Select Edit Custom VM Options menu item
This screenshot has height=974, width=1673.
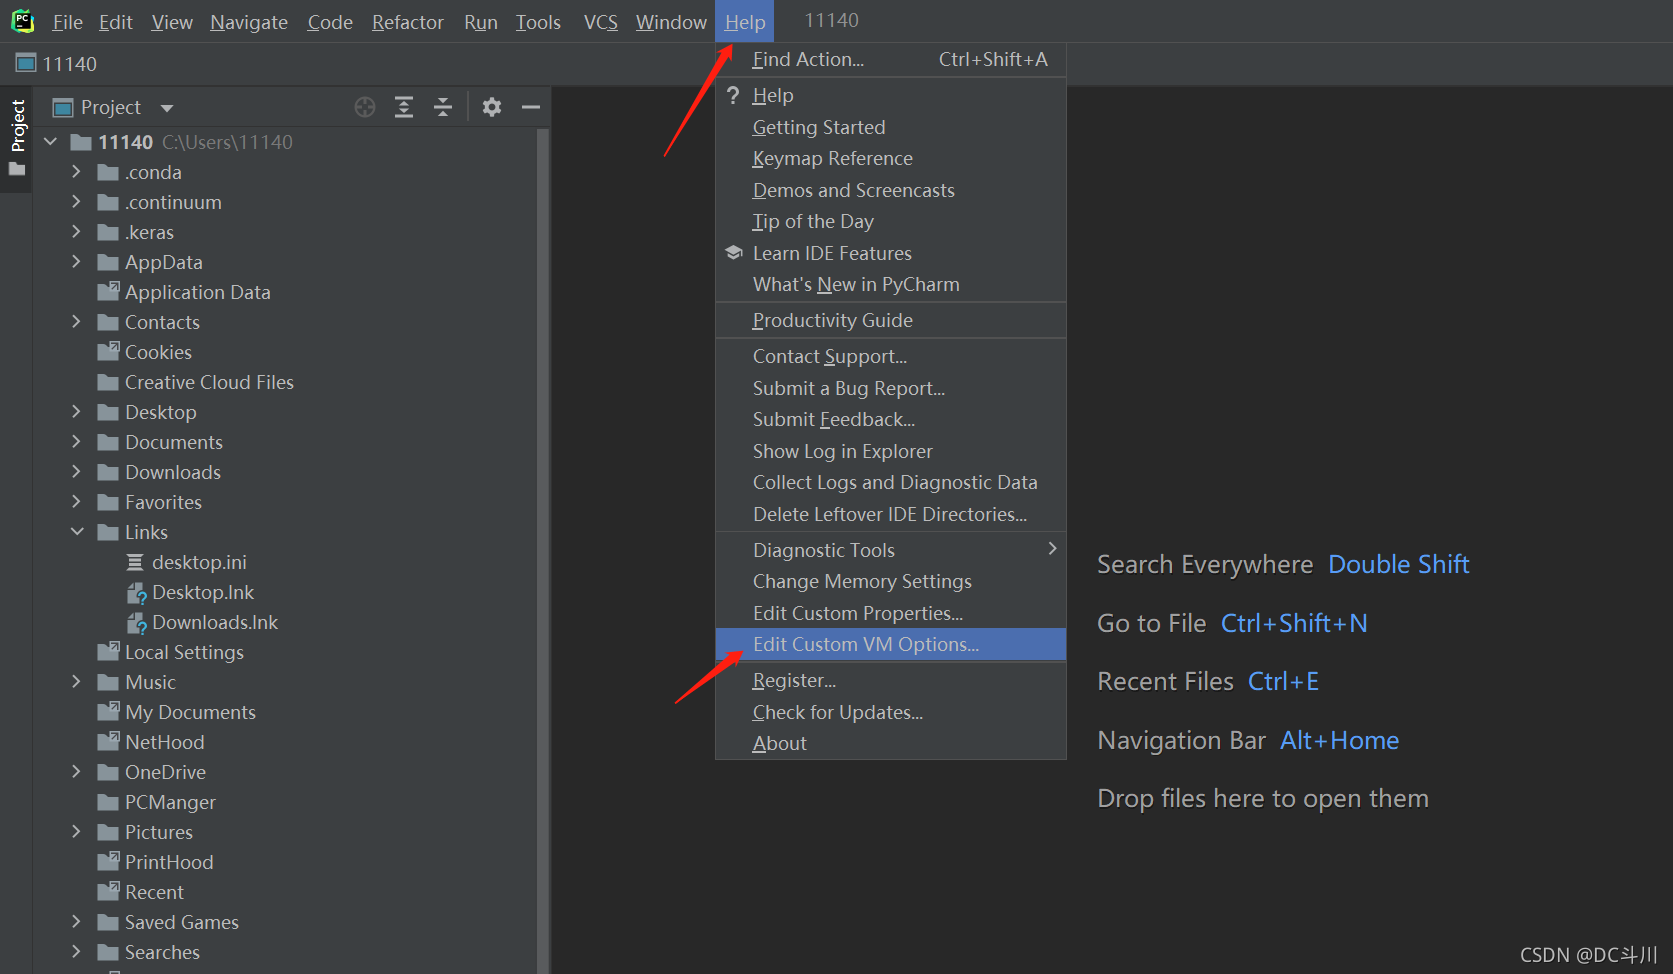(x=891, y=644)
